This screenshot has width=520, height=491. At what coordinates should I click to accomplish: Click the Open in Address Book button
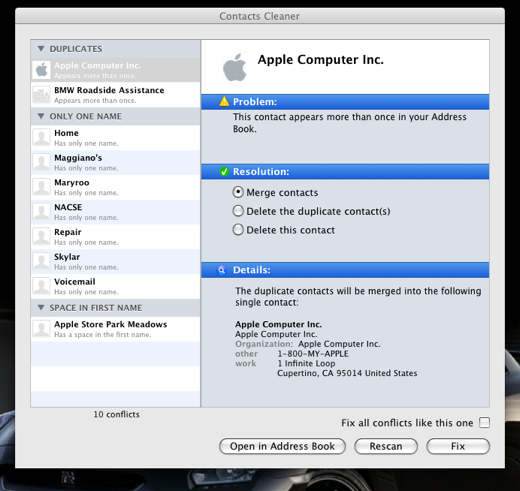282,446
